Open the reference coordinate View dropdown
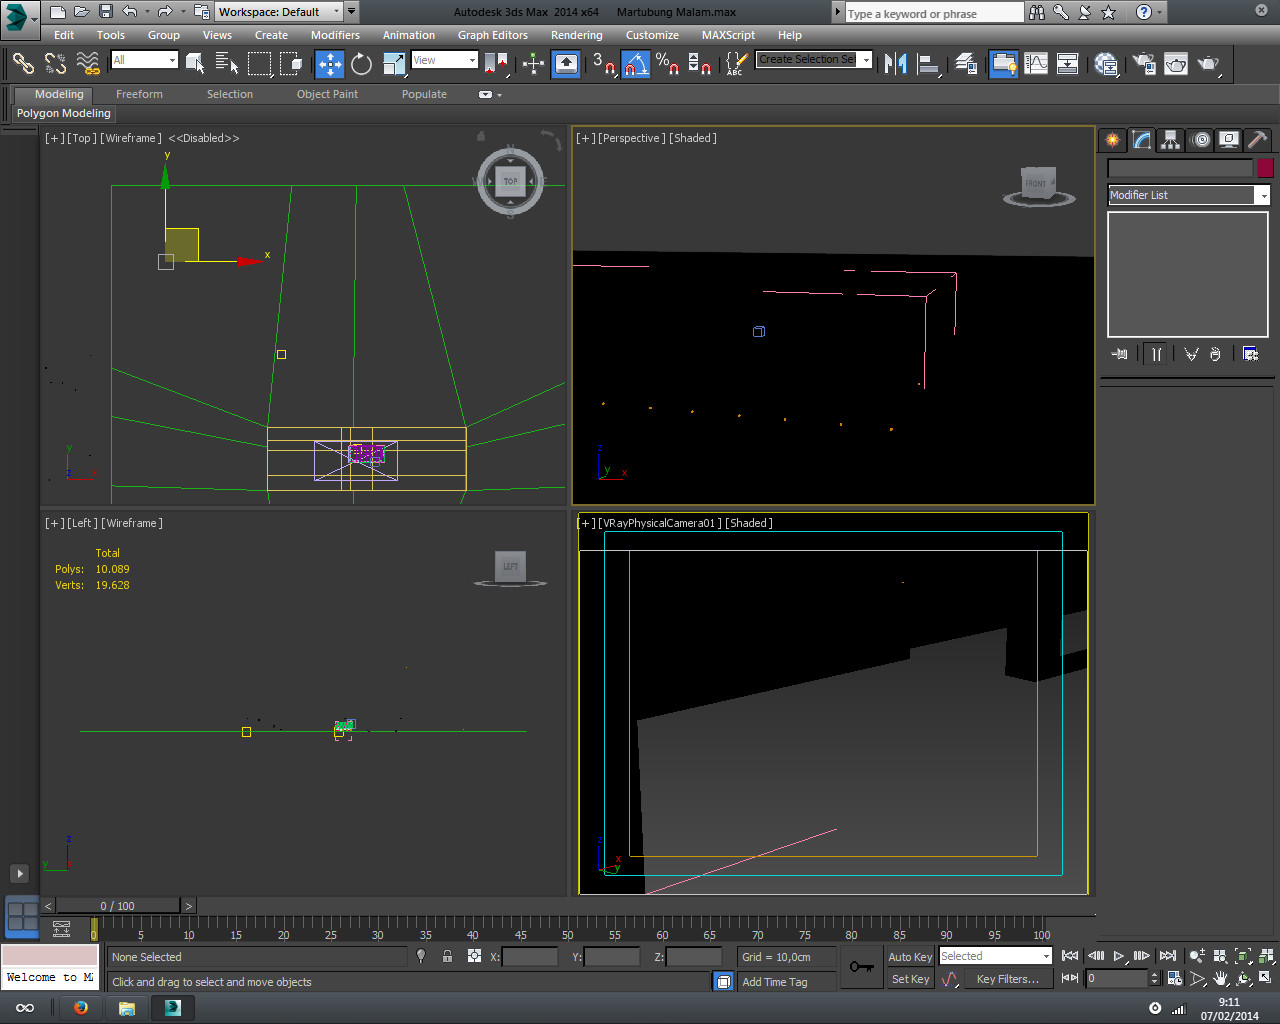The width and height of the screenshot is (1280, 1024). click(x=444, y=60)
